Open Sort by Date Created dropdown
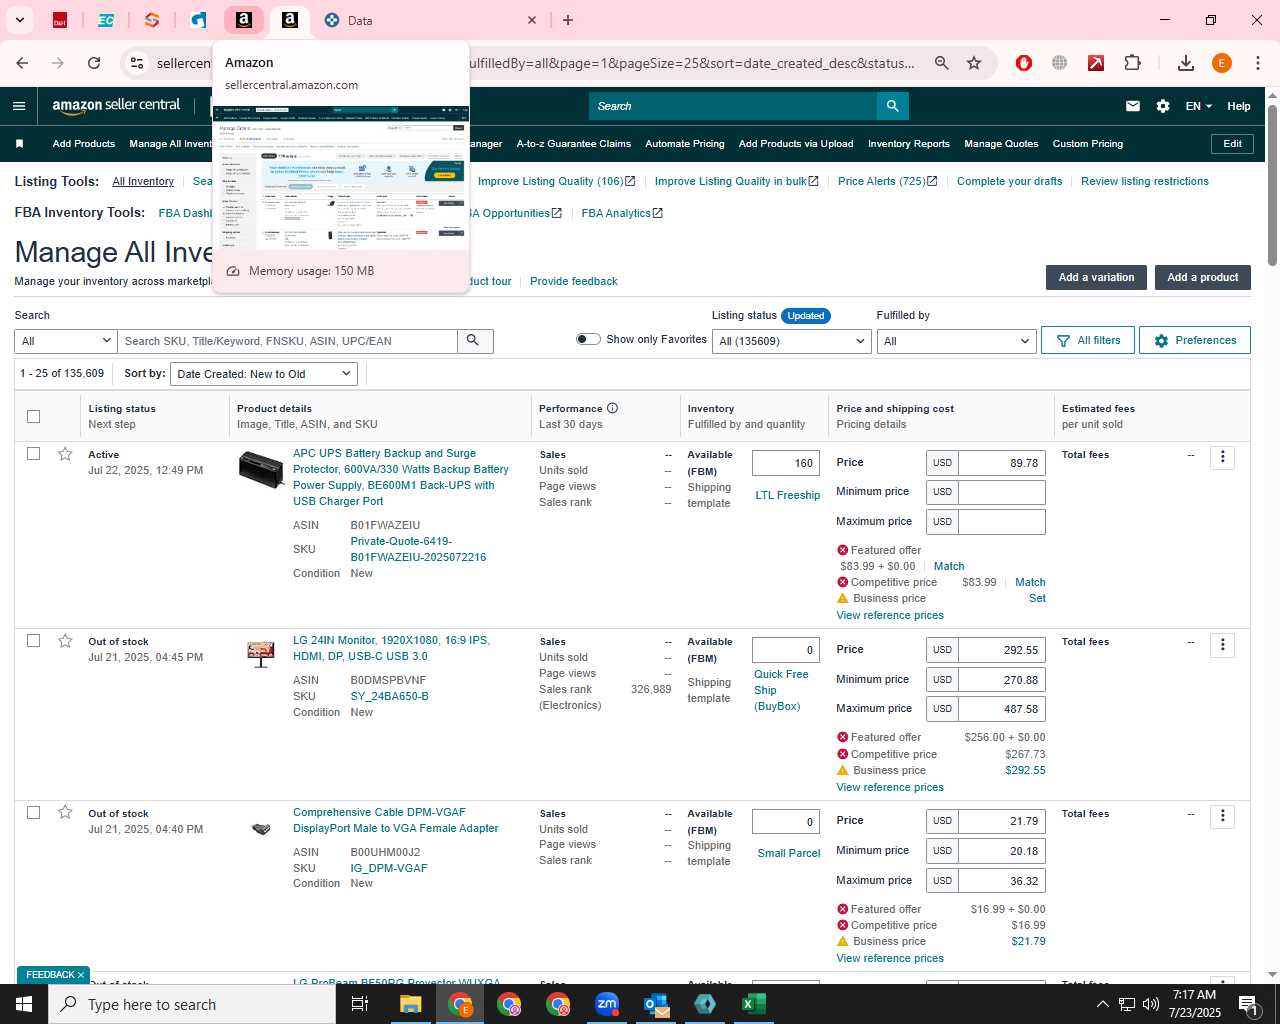1280x1024 pixels. (264, 374)
